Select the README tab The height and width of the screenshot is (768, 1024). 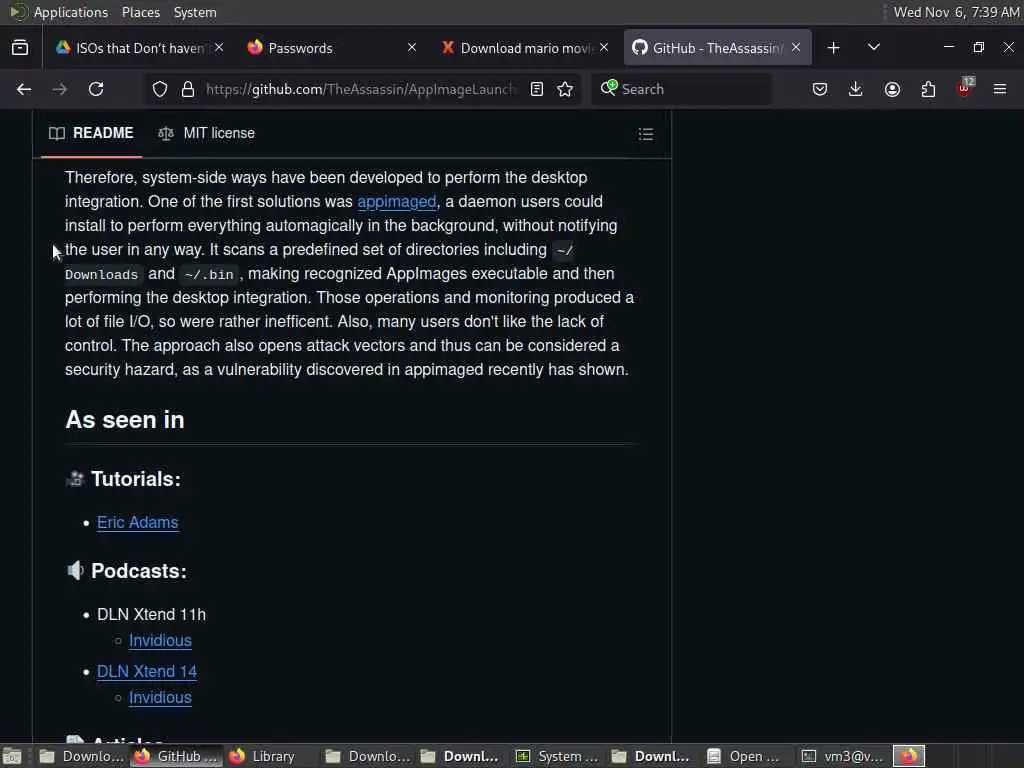point(91,133)
